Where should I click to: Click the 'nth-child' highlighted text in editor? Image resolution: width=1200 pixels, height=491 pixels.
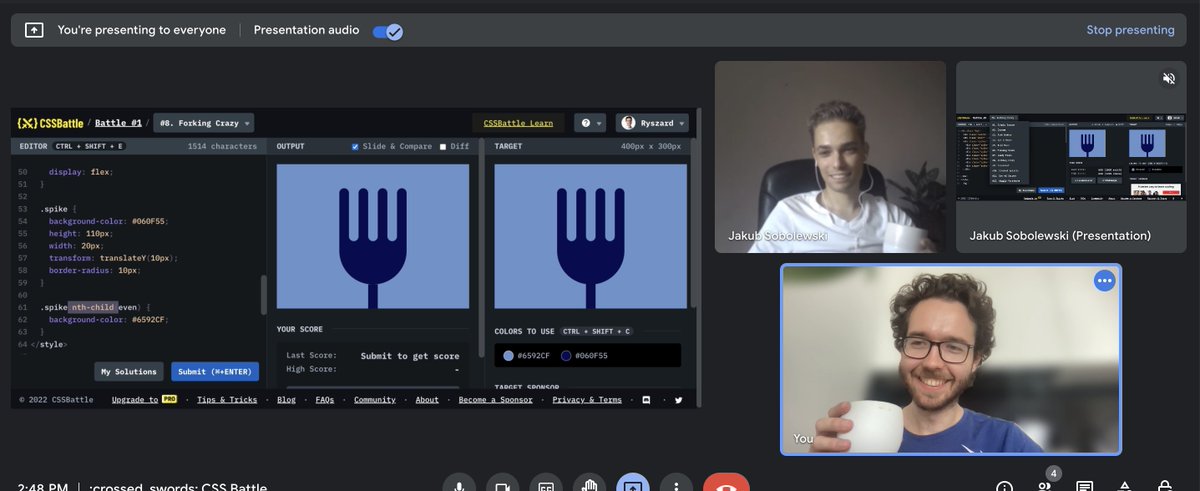tap(93, 307)
